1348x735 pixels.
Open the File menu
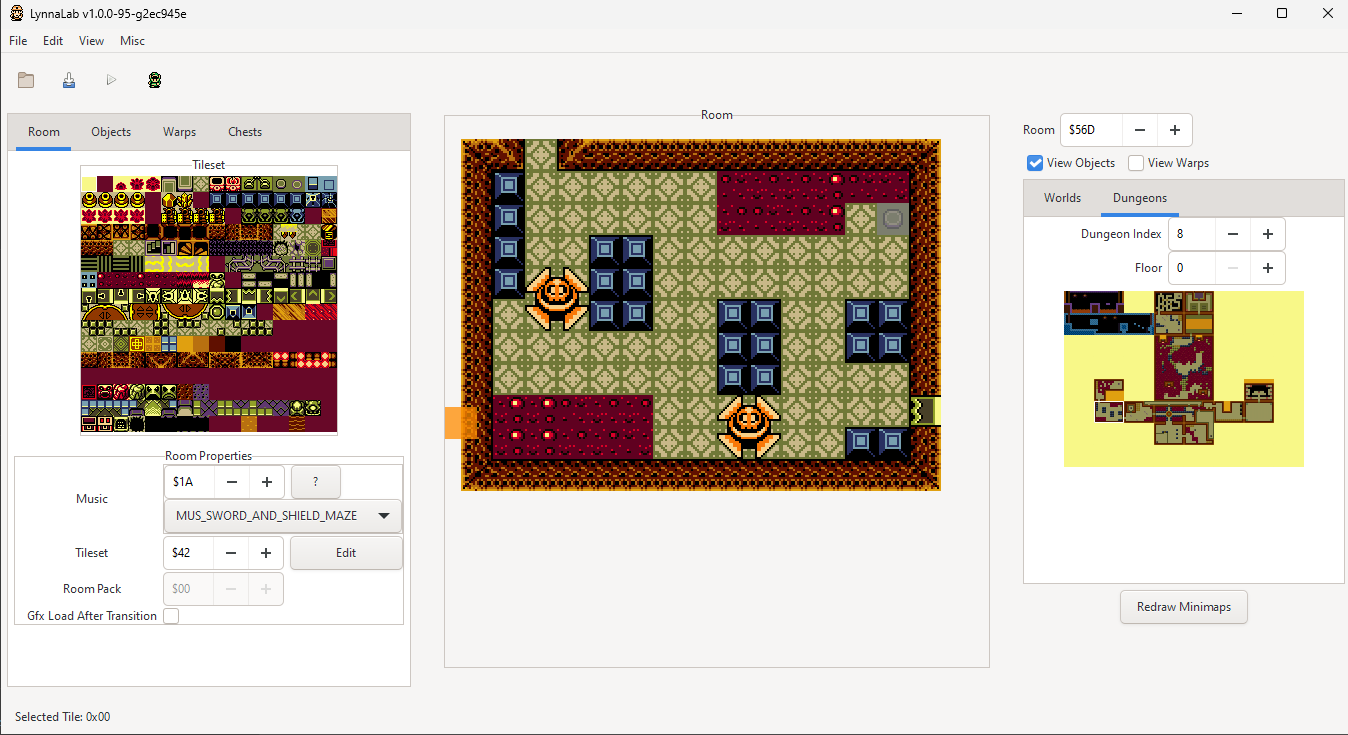click(18, 41)
